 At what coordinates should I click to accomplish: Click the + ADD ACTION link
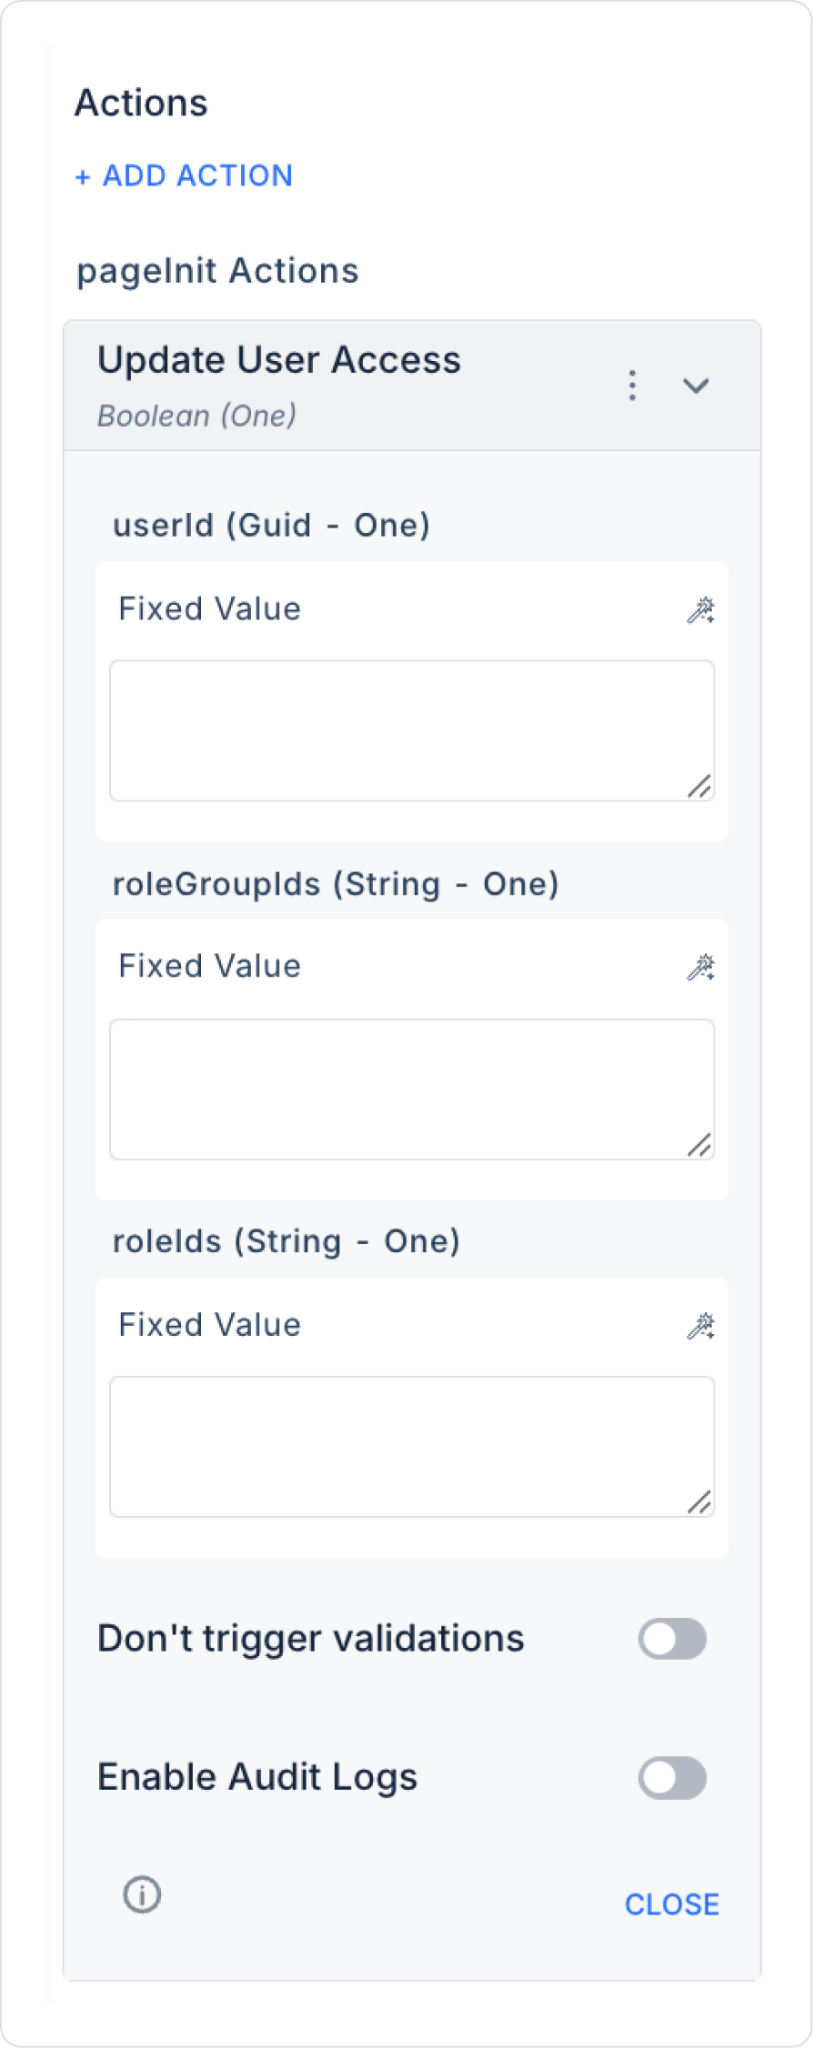[x=184, y=176]
